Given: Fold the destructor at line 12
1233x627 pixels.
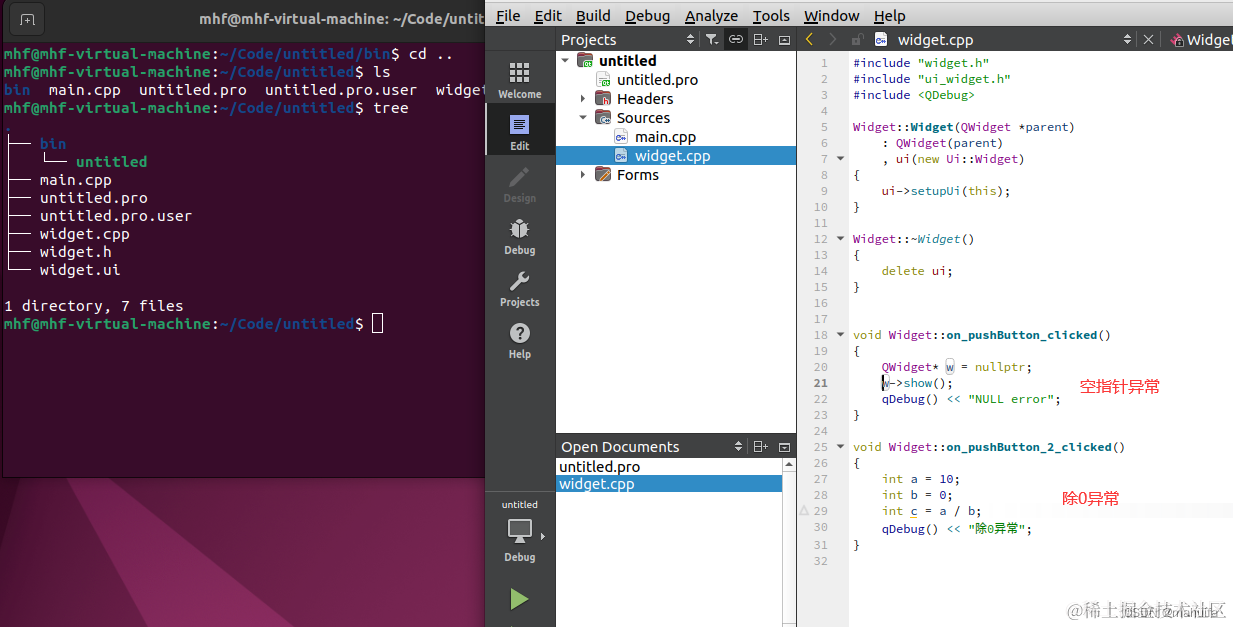Looking at the screenshot, I should (x=841, y=239).
